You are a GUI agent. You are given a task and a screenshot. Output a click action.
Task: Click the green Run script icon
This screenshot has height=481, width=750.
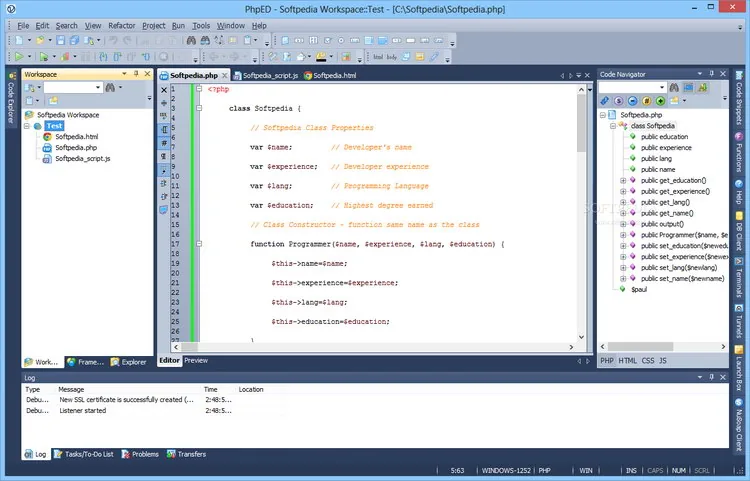19,57
